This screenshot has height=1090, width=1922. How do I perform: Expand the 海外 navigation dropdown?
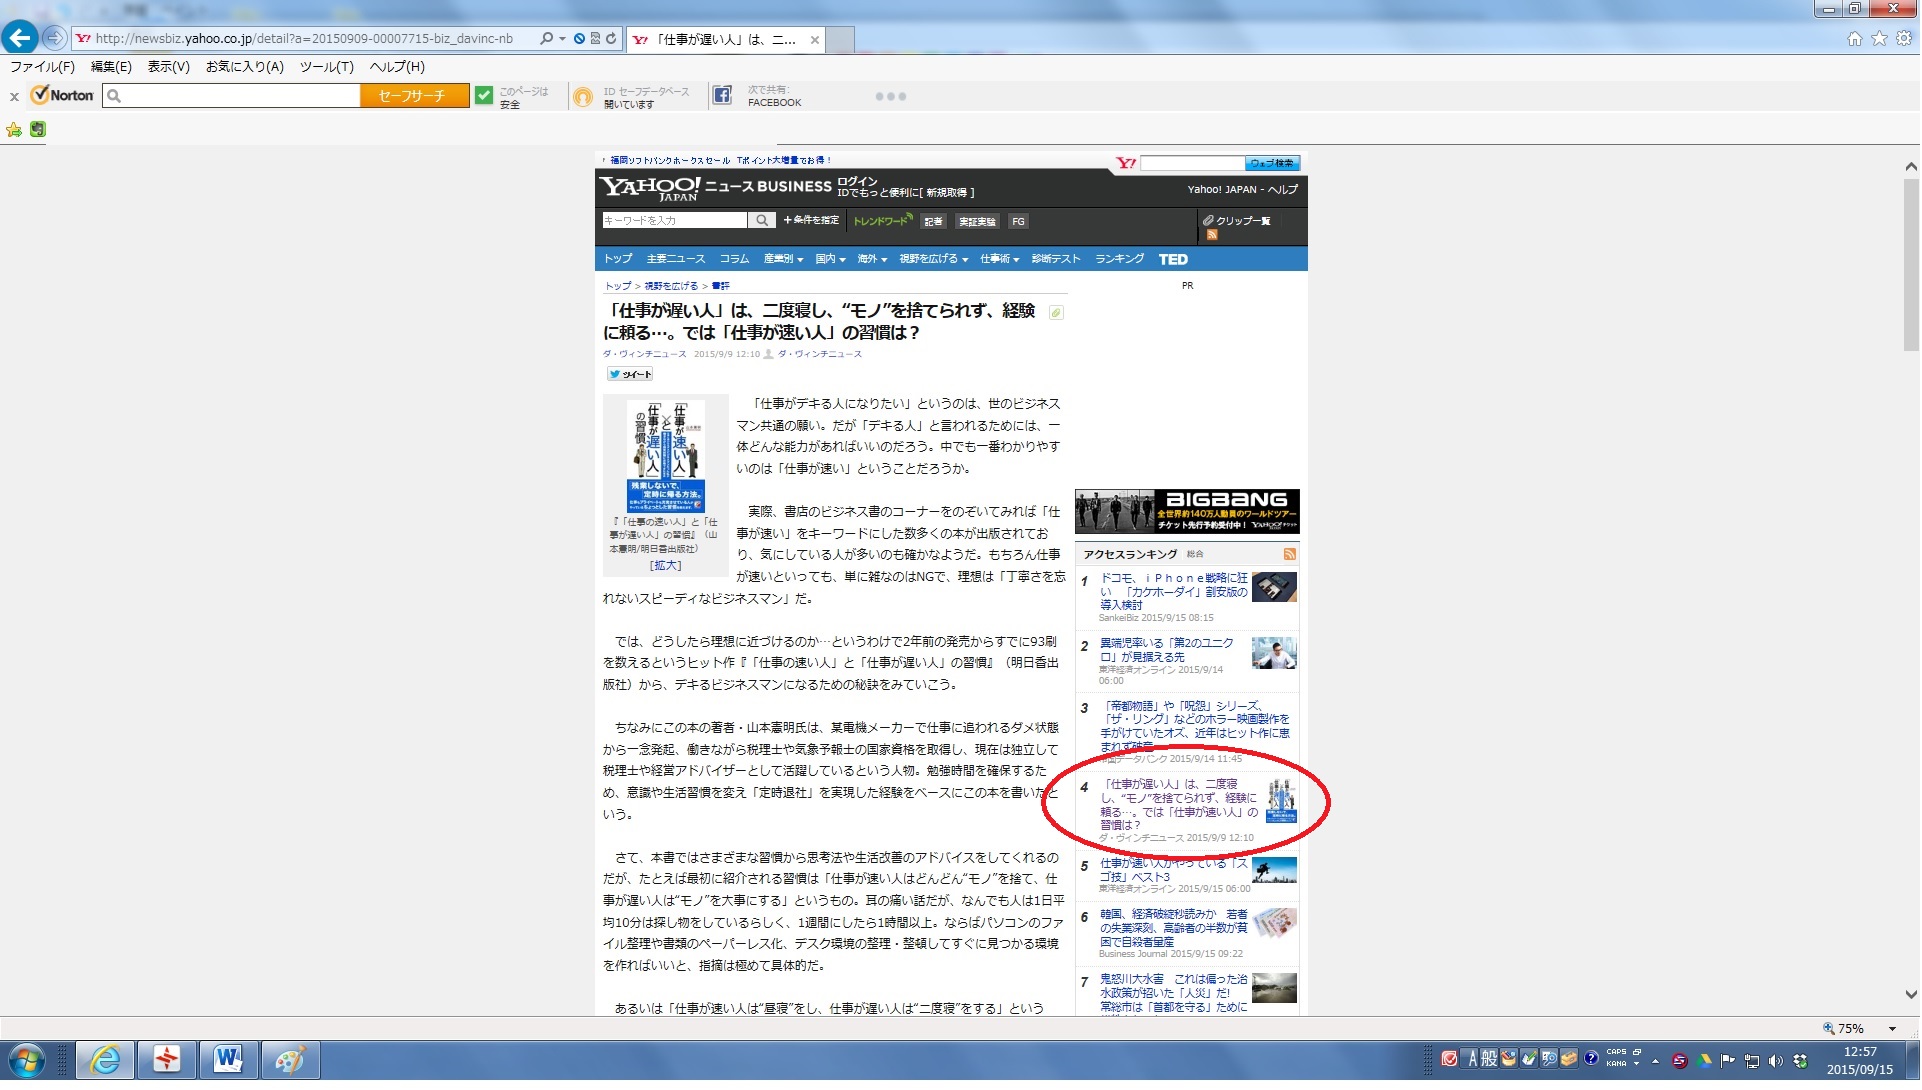click(x=872, y=260)
